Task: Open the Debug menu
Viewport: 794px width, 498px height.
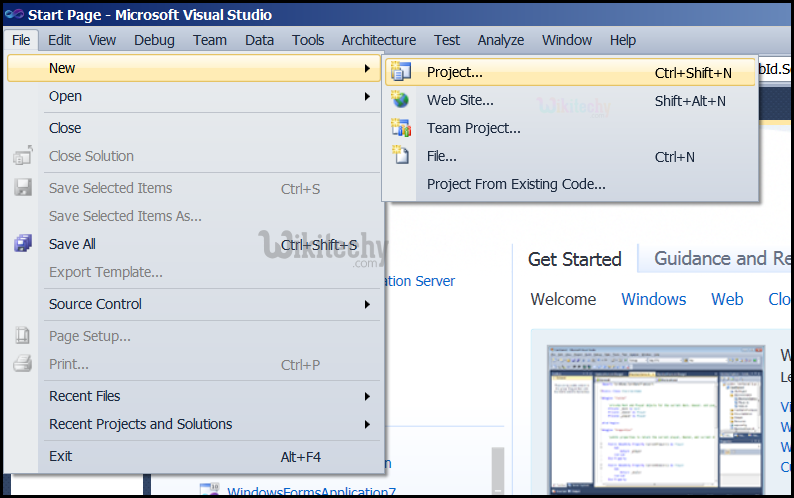Action: (154, 40)
